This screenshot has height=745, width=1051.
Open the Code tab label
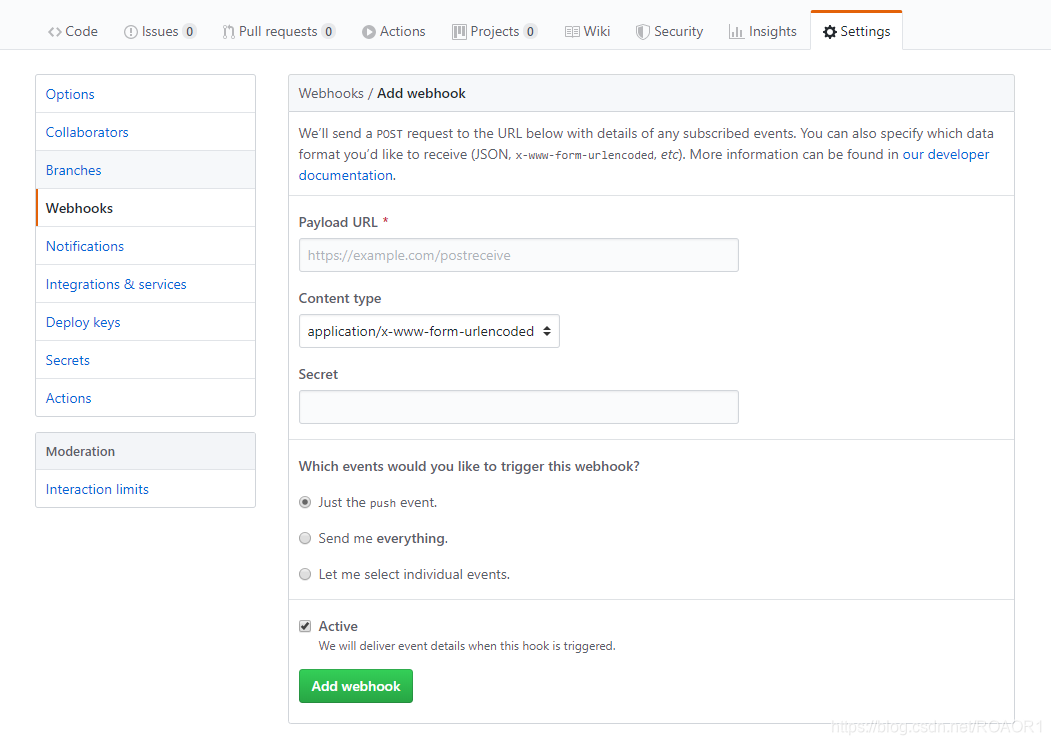click(82, 32)
